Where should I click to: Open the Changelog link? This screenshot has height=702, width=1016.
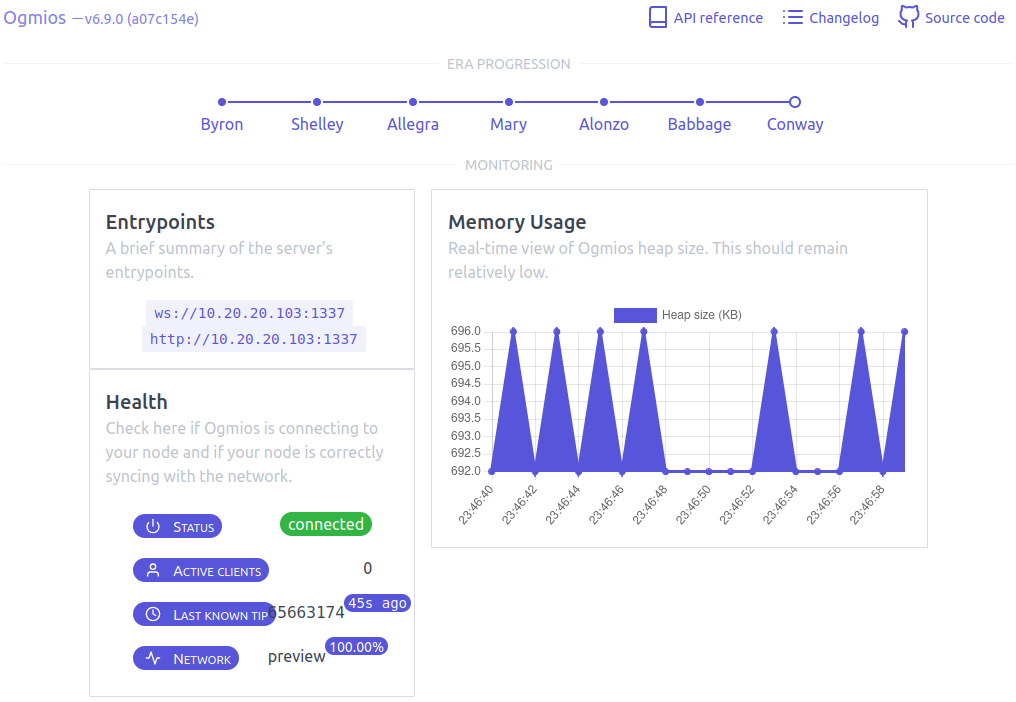coord(831,18)
